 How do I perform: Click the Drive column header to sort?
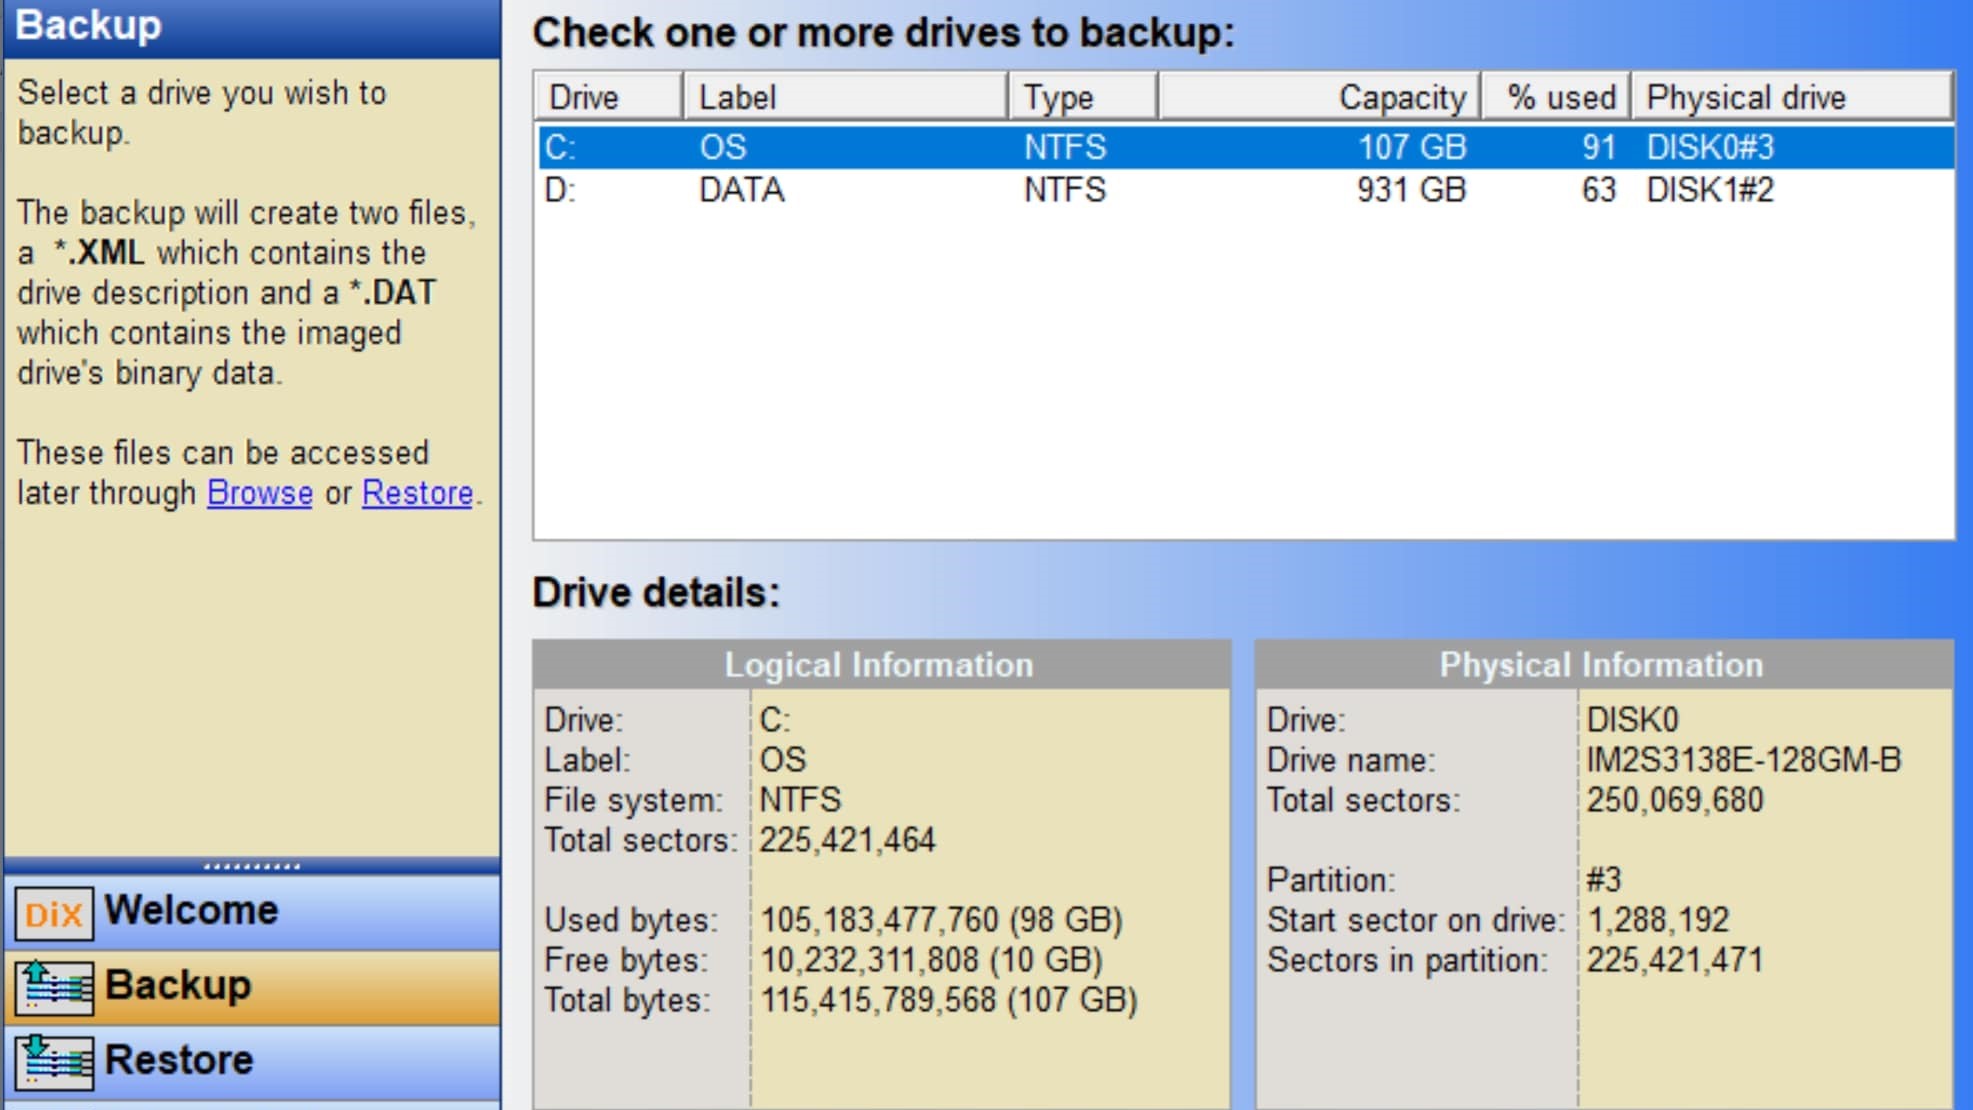coord(608,96)
